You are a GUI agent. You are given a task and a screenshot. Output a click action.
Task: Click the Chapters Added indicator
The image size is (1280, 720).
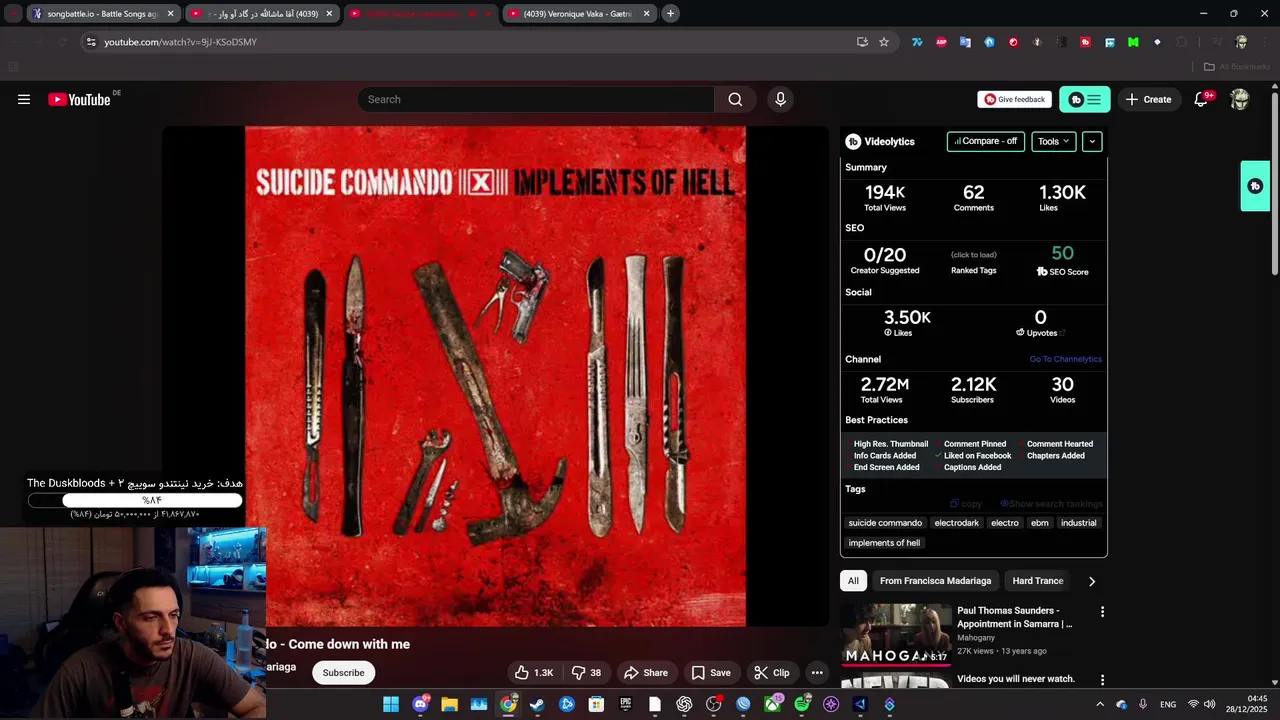pyautogui.click(x=1051, y=456)
